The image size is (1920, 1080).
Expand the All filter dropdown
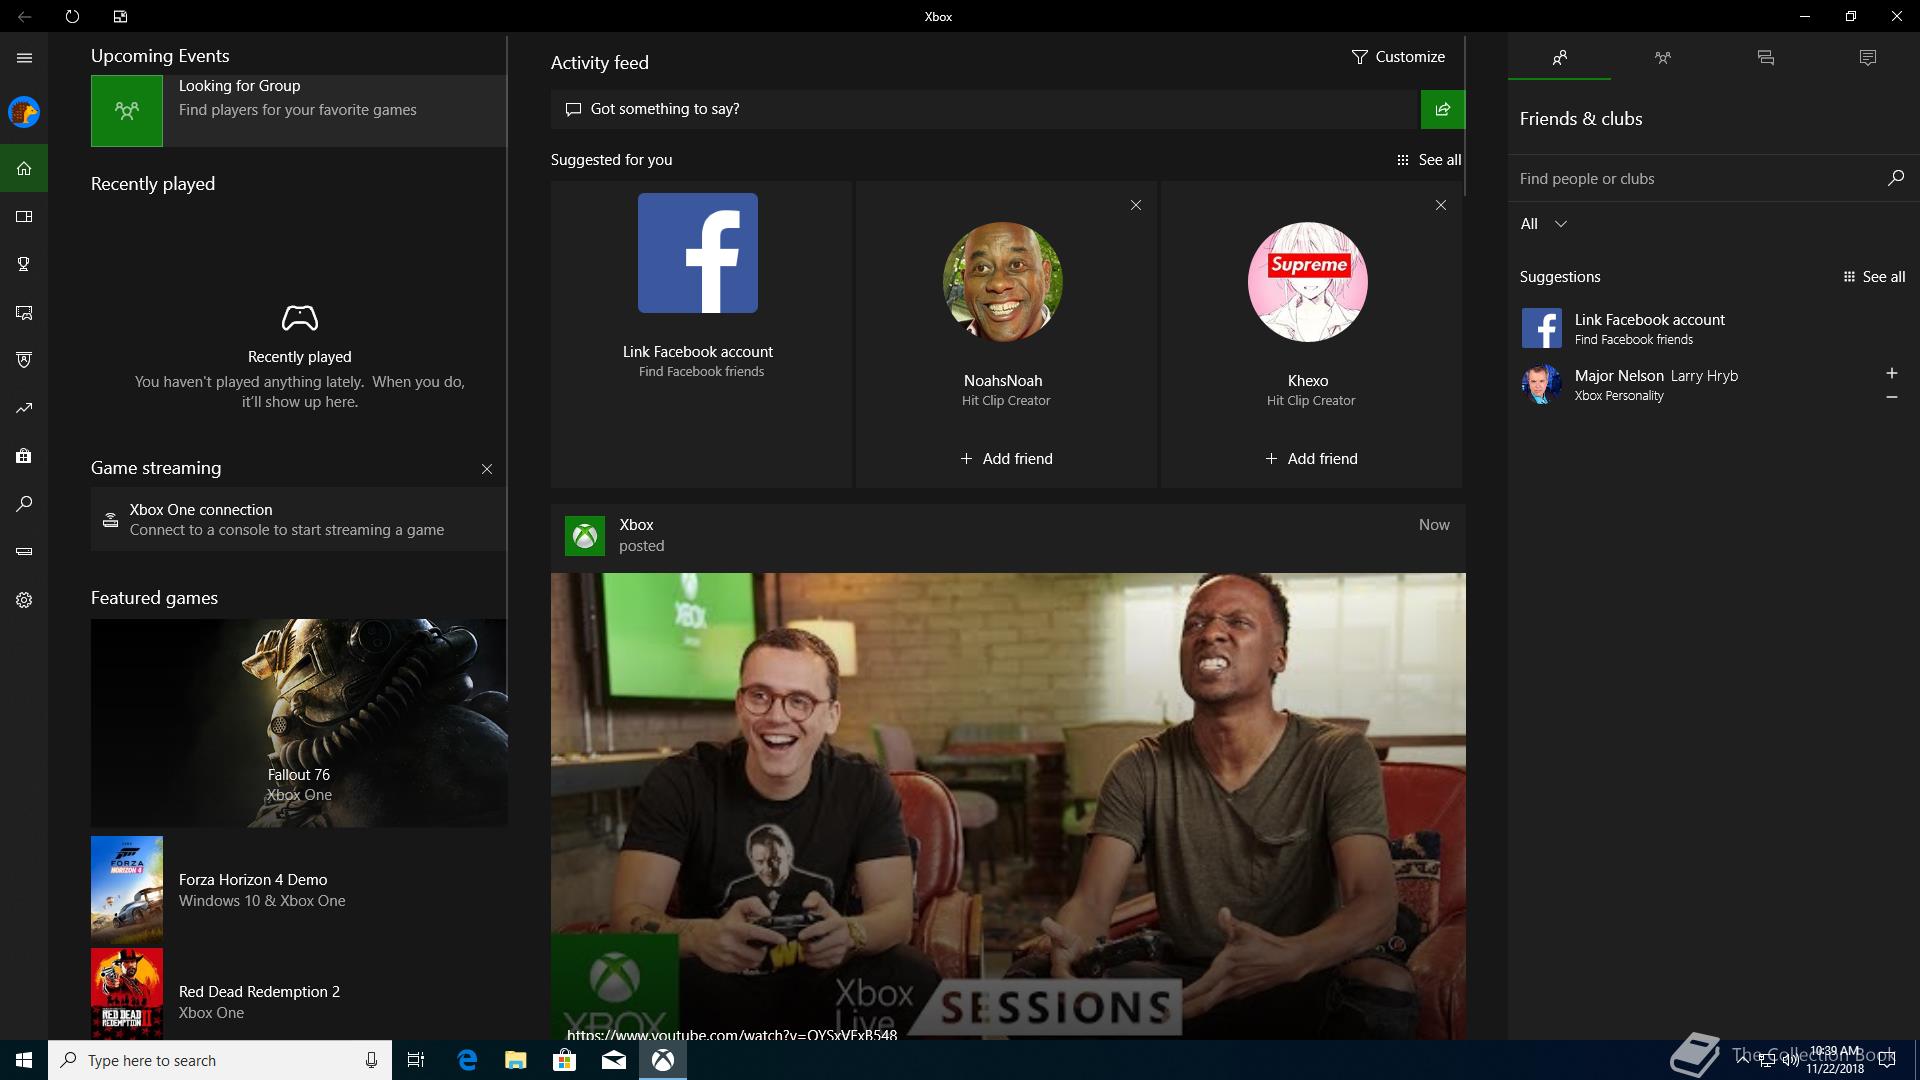click(x=1543, y=224)
